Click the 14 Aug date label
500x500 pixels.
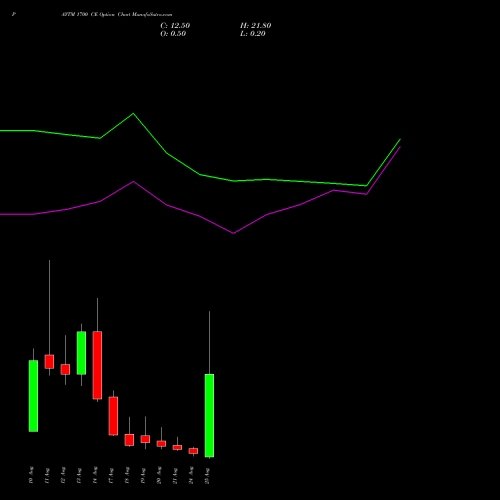tap(95, 475)
